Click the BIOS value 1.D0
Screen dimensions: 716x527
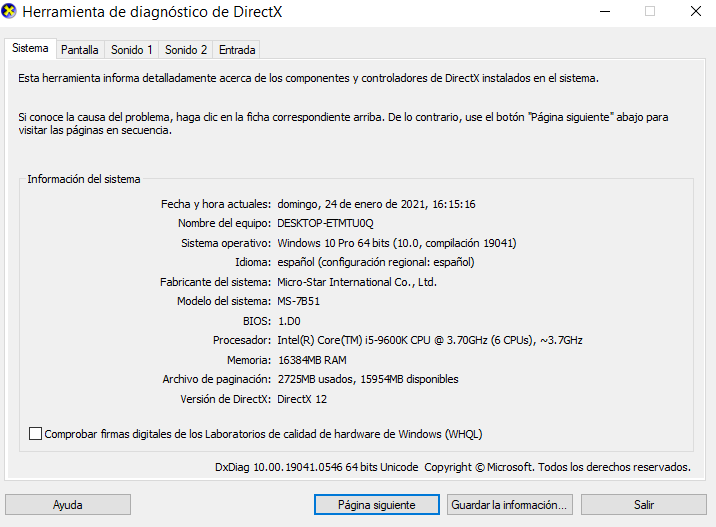tap(290, 321)
